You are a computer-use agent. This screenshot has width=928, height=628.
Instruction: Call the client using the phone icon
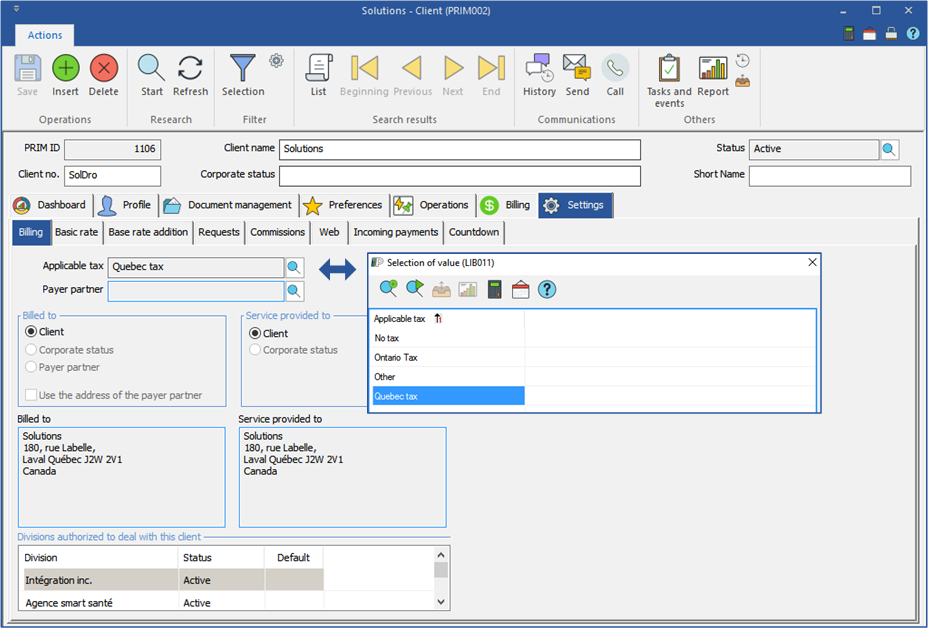click(615, 75)
